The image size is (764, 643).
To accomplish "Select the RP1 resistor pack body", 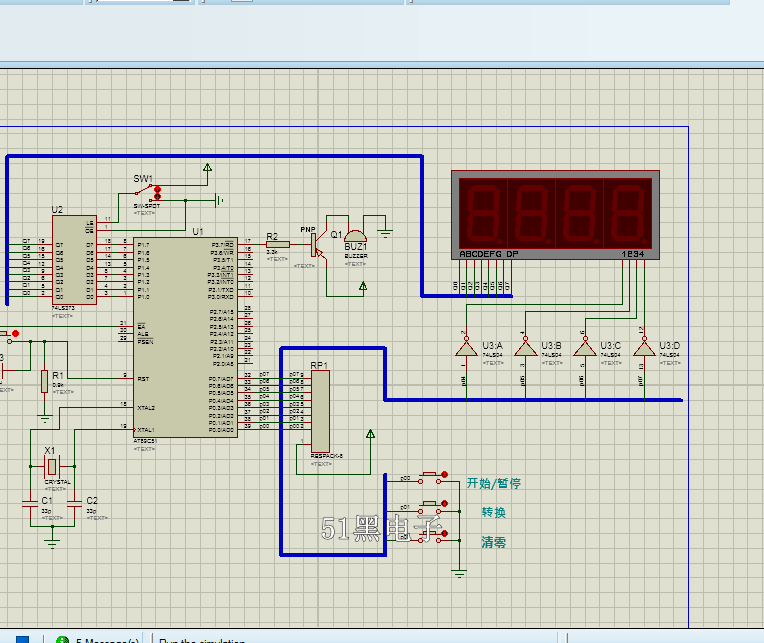I will [x=320, y=412].
